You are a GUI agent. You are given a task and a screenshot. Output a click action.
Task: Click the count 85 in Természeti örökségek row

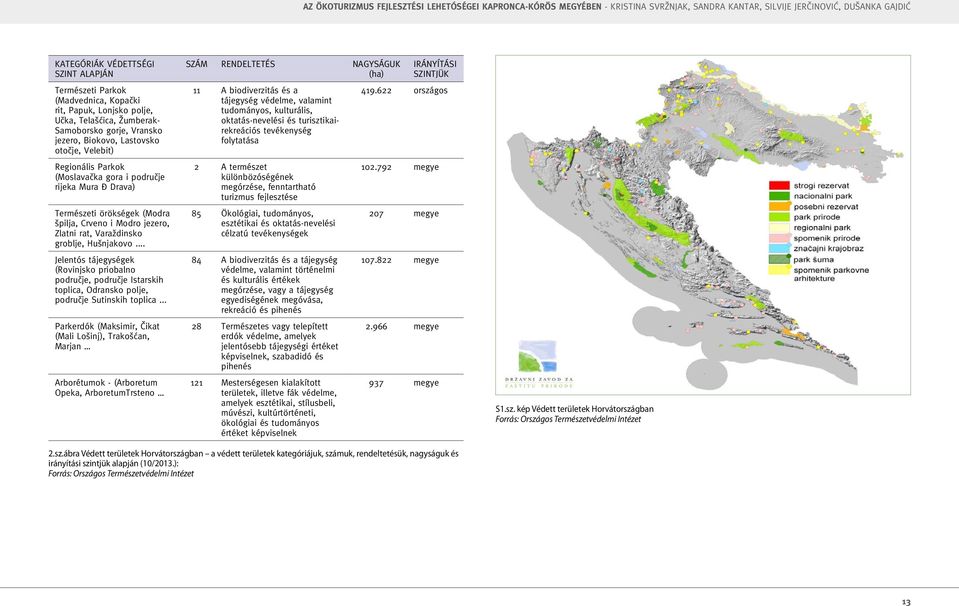[x=196, y=213]
